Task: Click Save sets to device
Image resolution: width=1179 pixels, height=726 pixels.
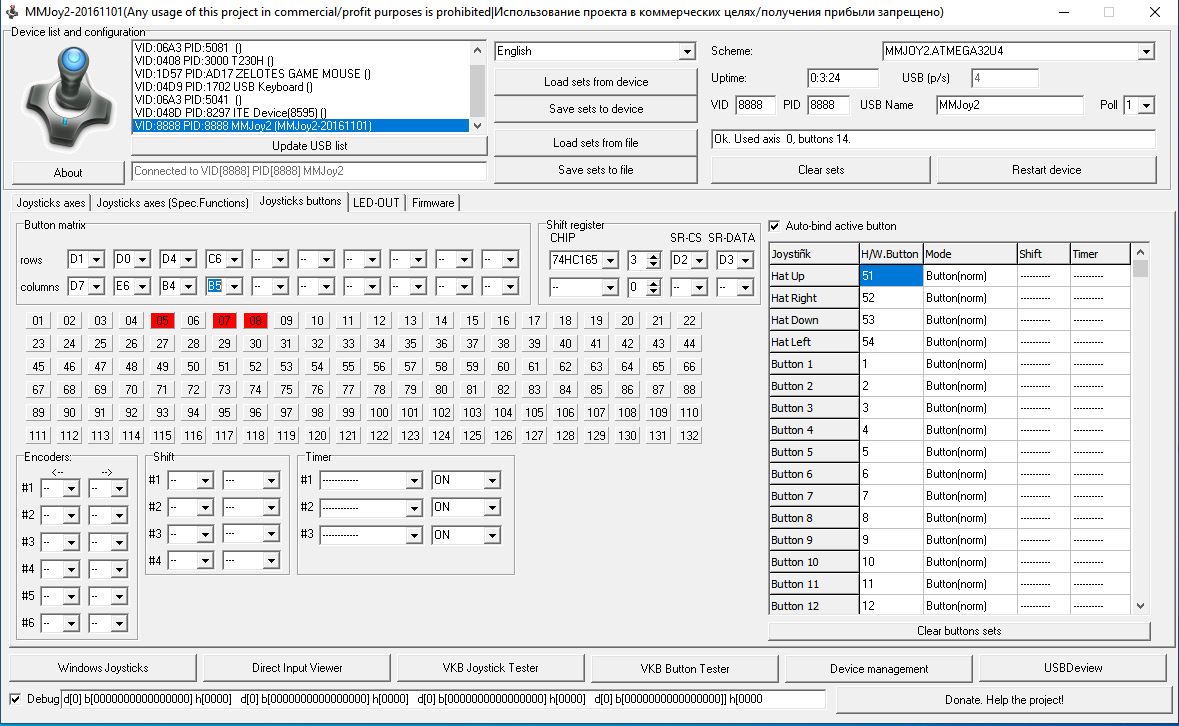Action: point(596,109)
